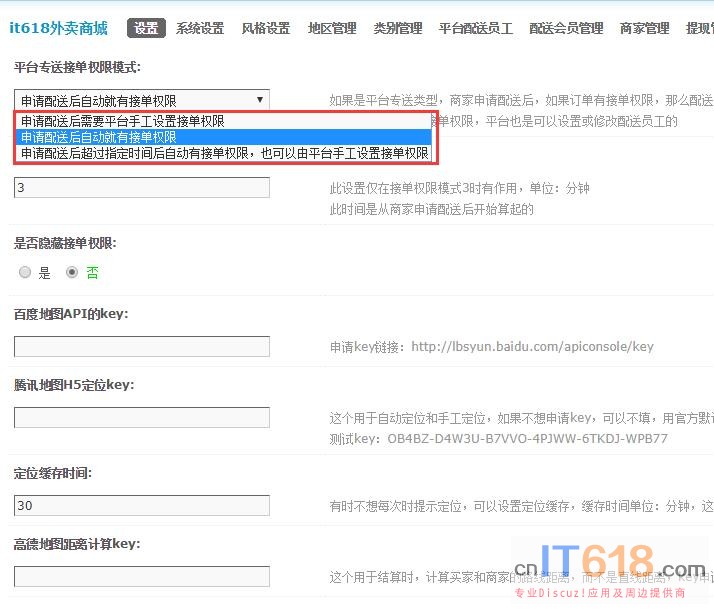
Task: Click the 百度地图API的key input field
Action: point(142,347)
